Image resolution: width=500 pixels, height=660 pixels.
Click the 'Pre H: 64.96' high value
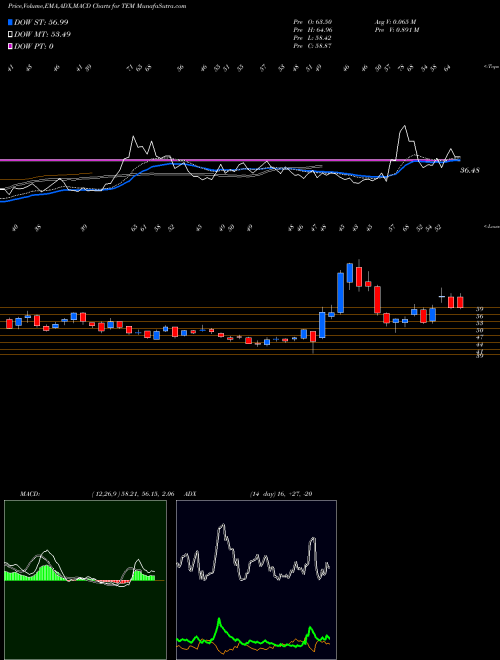314,29
